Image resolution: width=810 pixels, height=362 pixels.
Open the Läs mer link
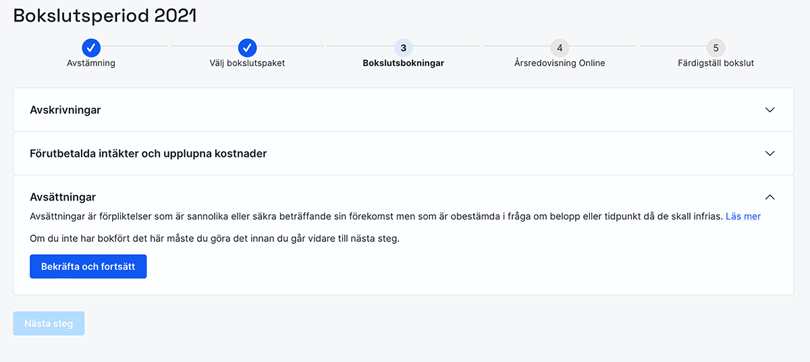point(743,216)
